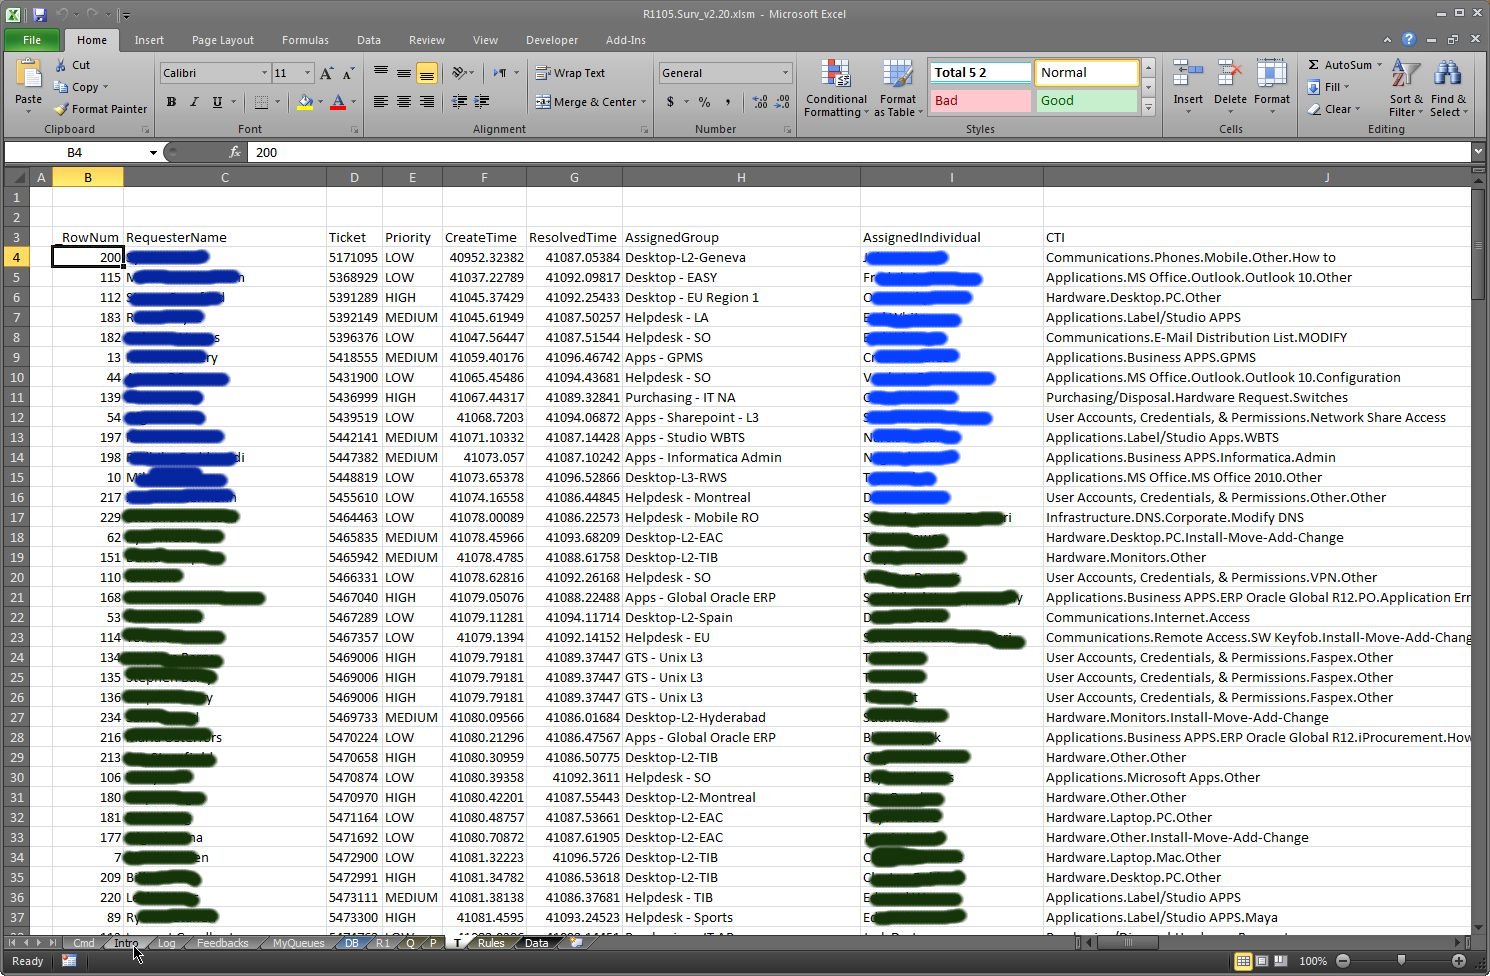
Task: Open the Clear dropdown in Editing group
Action: 1333,109
